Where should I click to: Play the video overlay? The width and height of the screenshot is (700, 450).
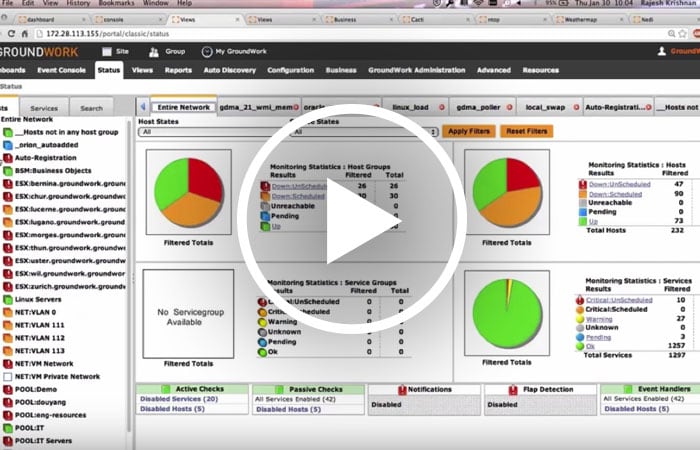(x=352, y=219)
